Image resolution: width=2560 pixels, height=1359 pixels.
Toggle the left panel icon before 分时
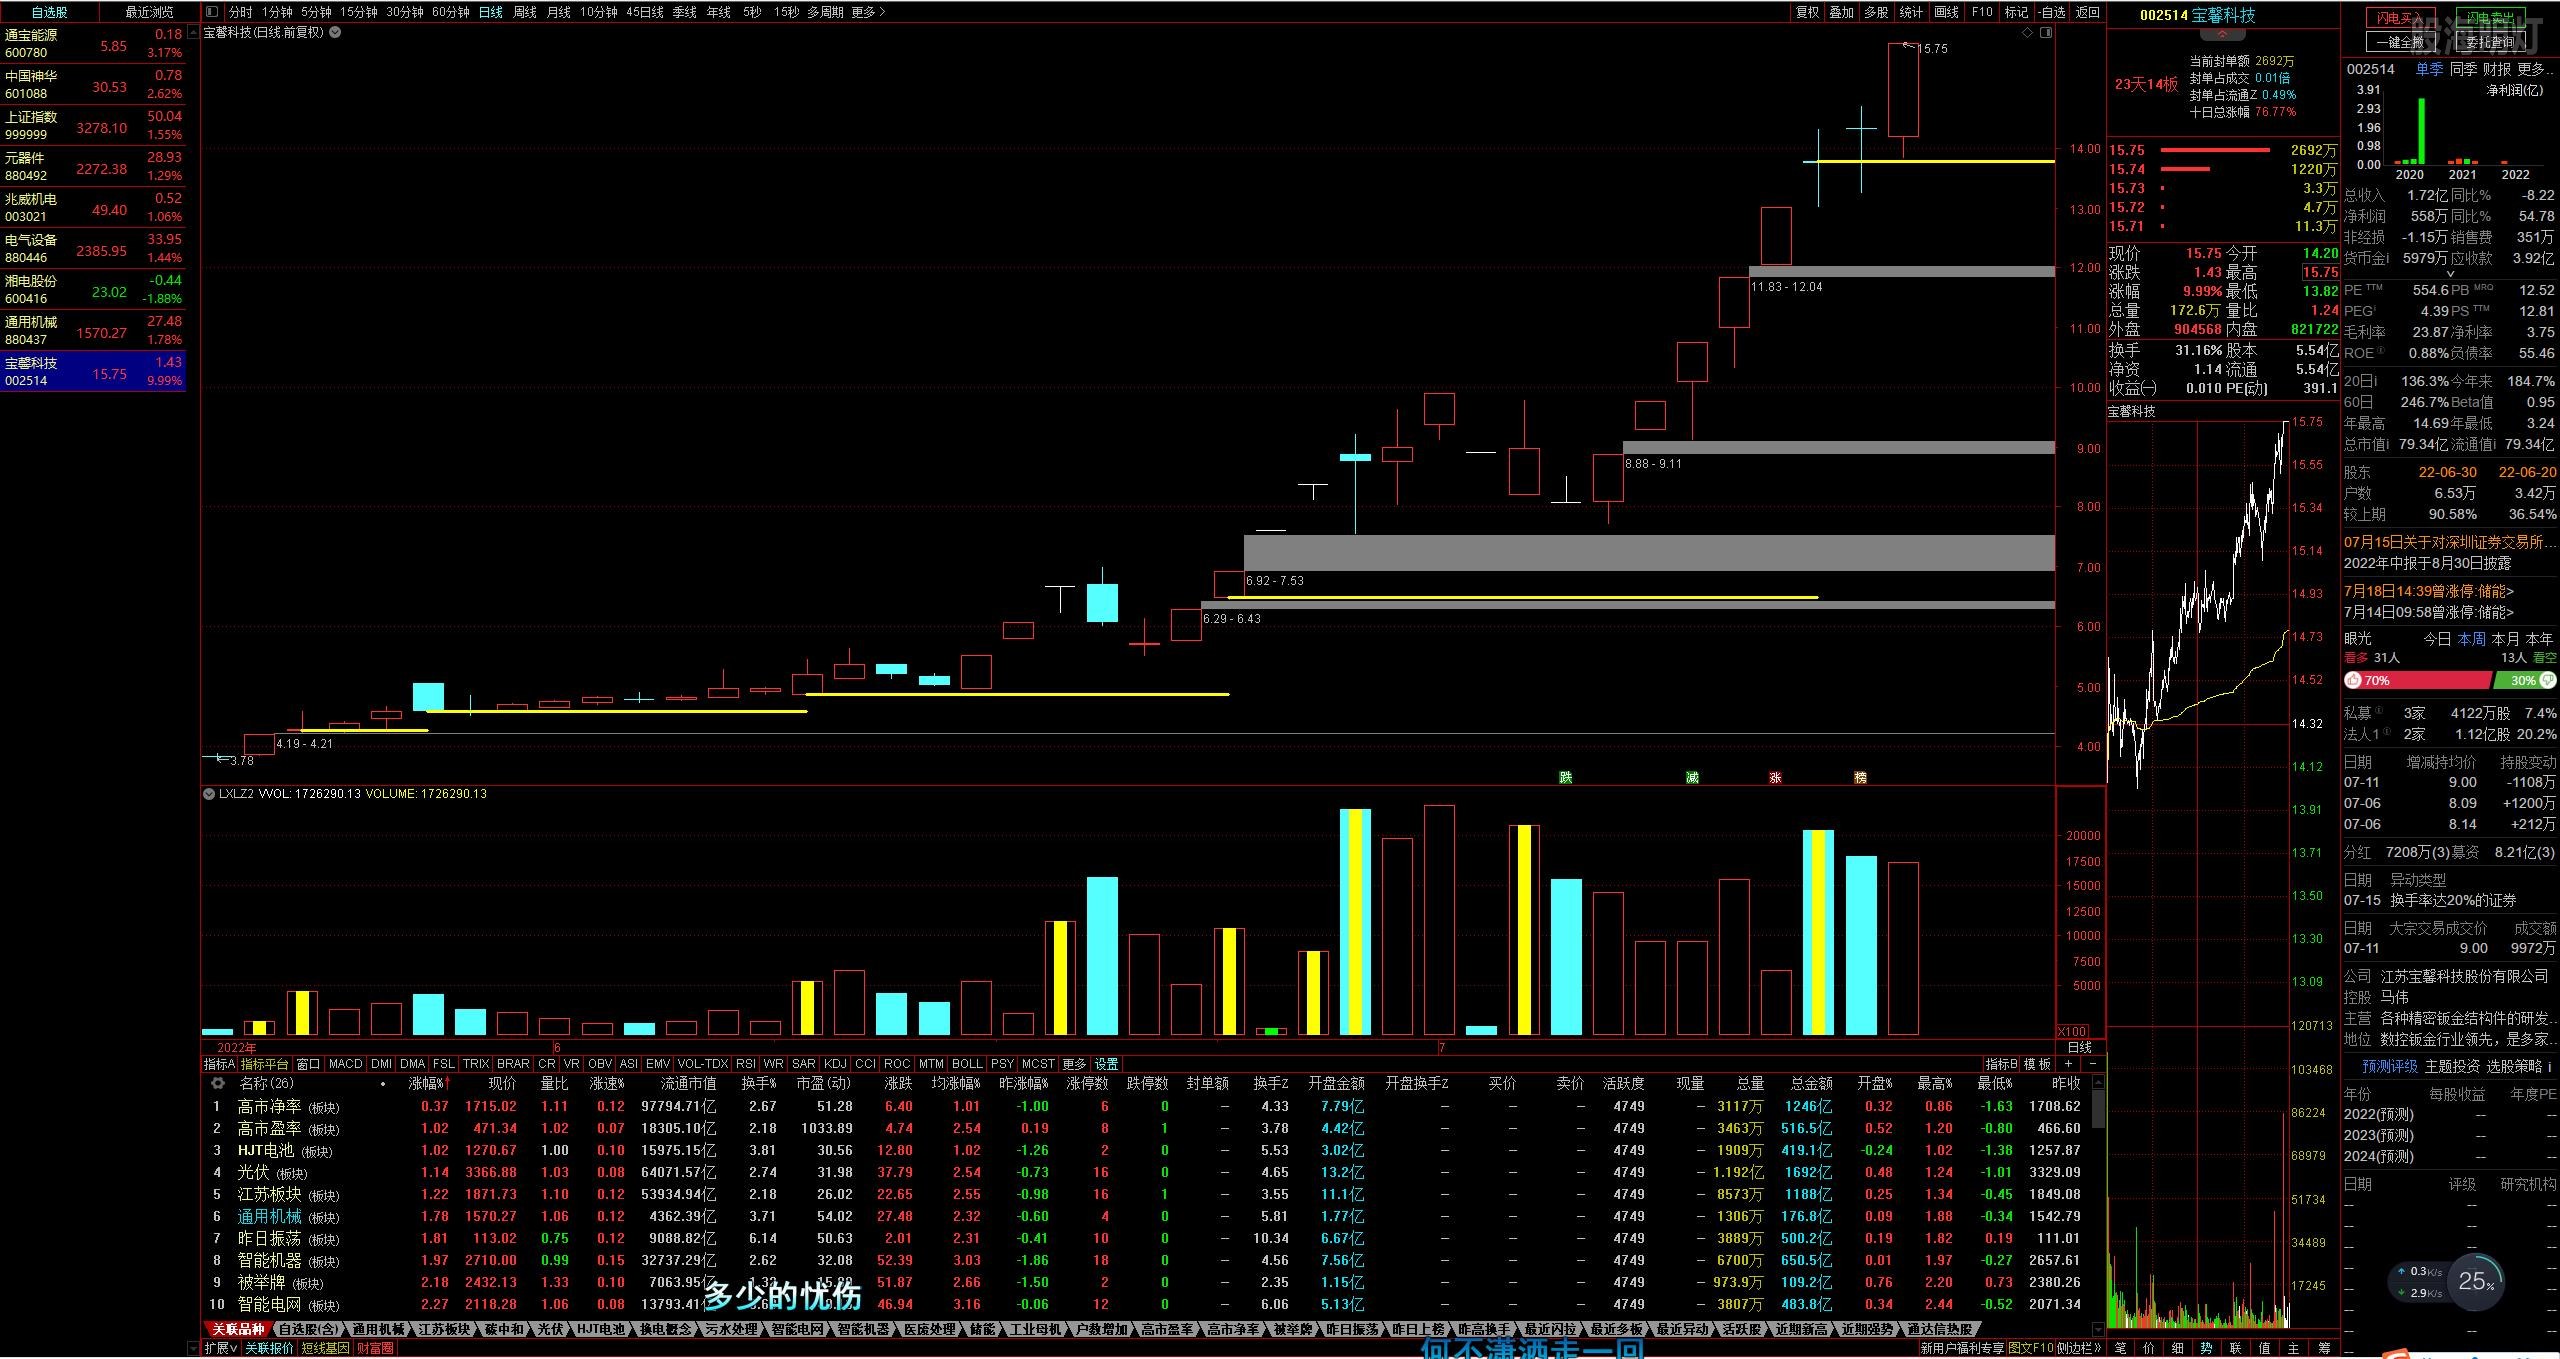211,12
